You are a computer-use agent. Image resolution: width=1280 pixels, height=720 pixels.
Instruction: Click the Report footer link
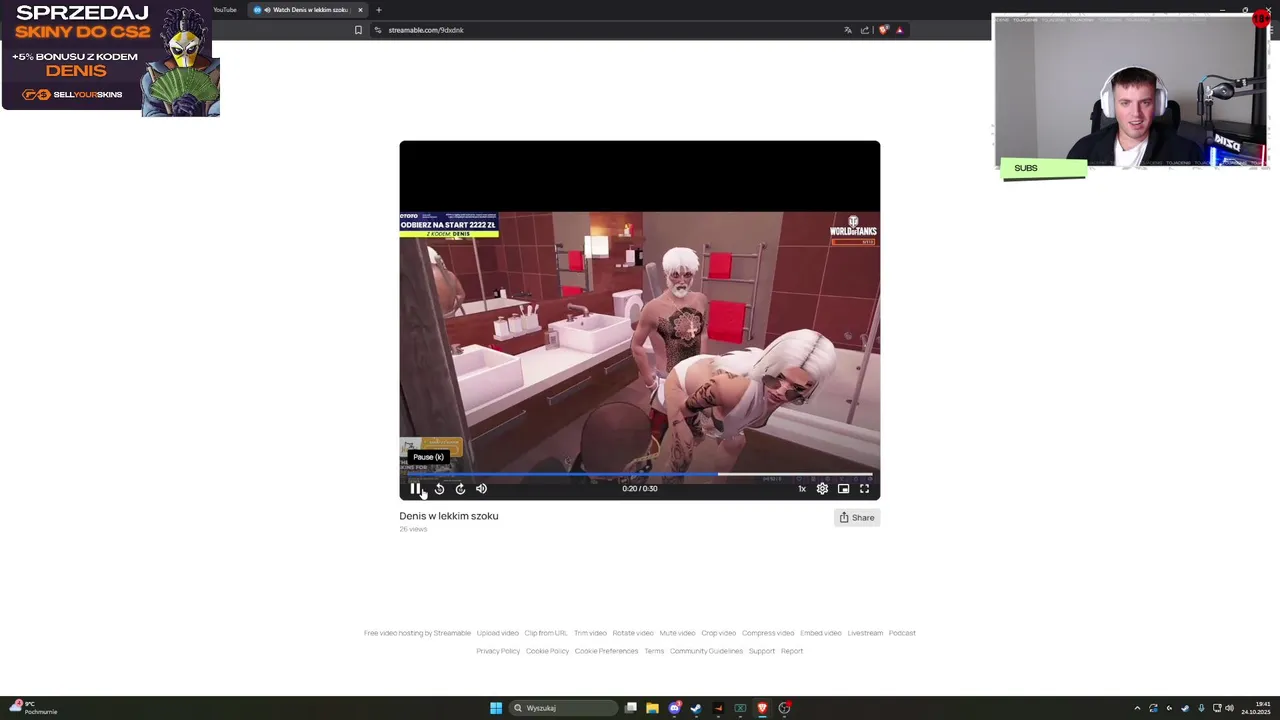tap(792, 651)
